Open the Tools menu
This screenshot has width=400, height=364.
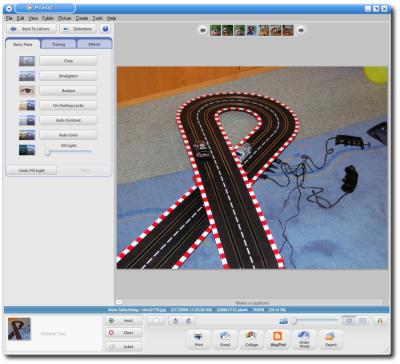click(98, 18)
